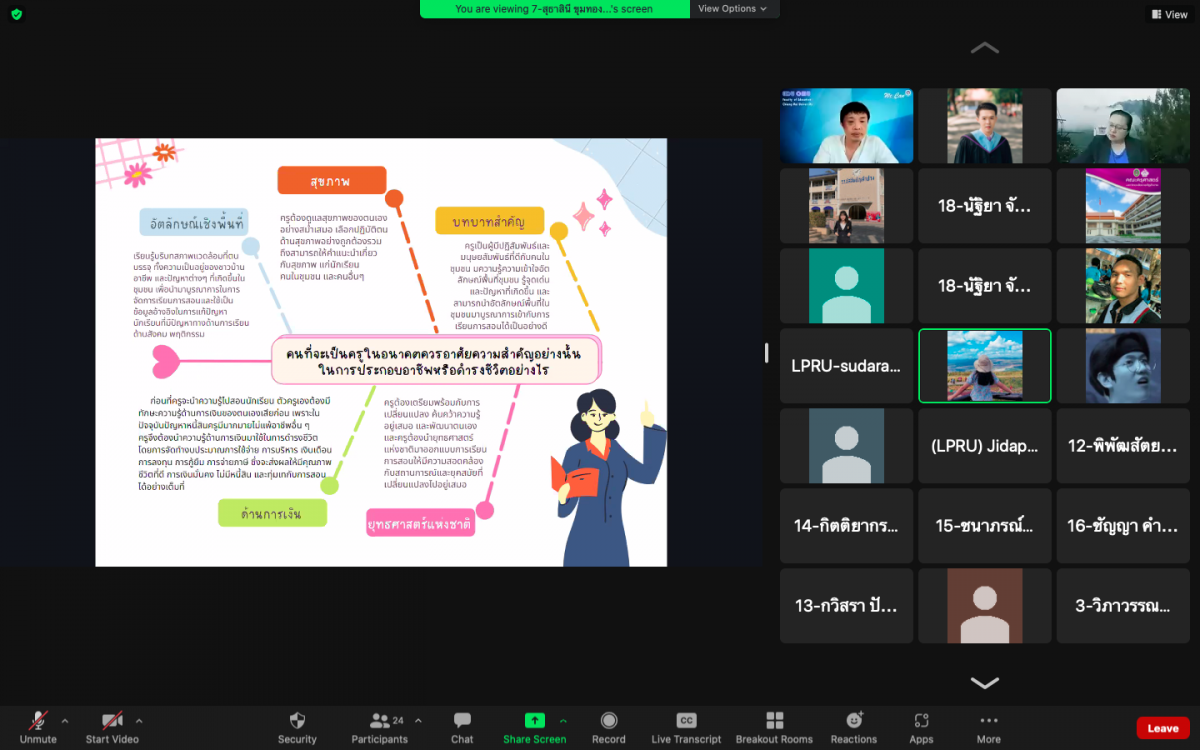Click the red Leave button

pos(1163,728)
